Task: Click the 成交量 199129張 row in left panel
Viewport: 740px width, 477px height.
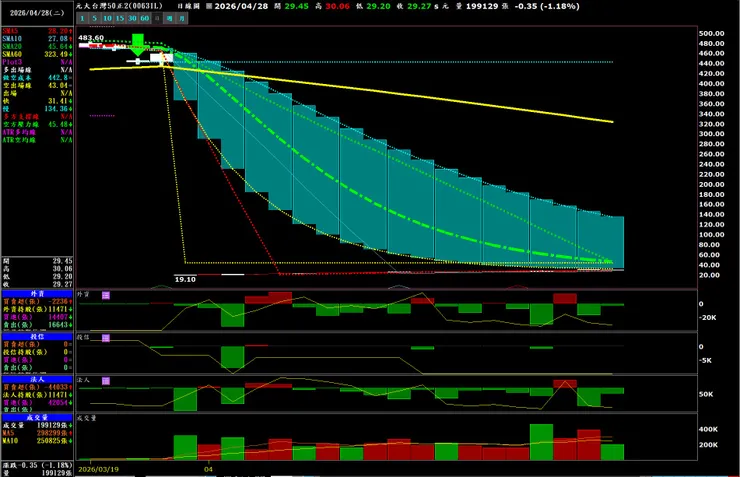Action: [x=37, y=425]
